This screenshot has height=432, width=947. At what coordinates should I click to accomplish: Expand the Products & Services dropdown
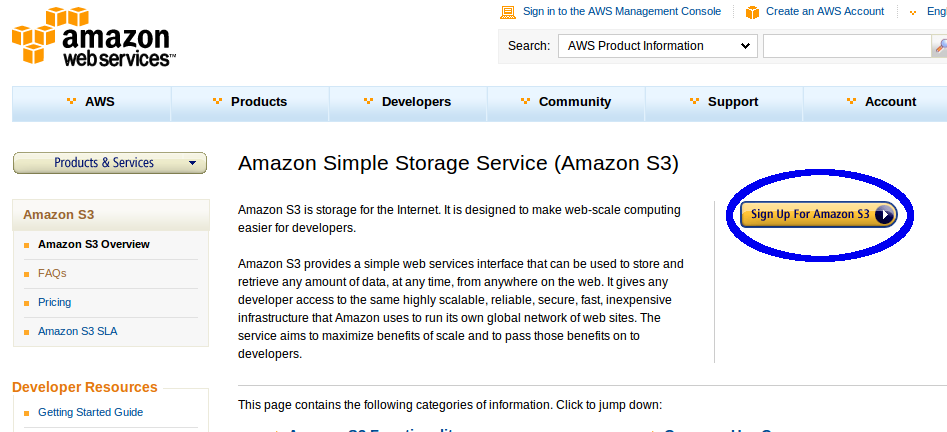(109, 163)
